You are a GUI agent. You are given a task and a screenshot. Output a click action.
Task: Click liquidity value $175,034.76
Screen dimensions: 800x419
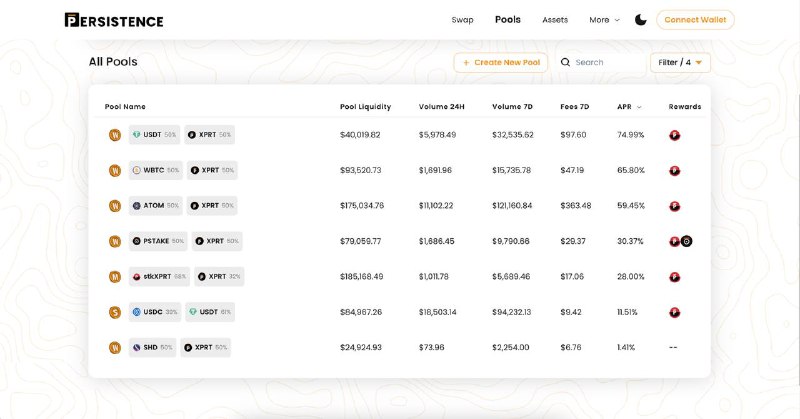362,206
